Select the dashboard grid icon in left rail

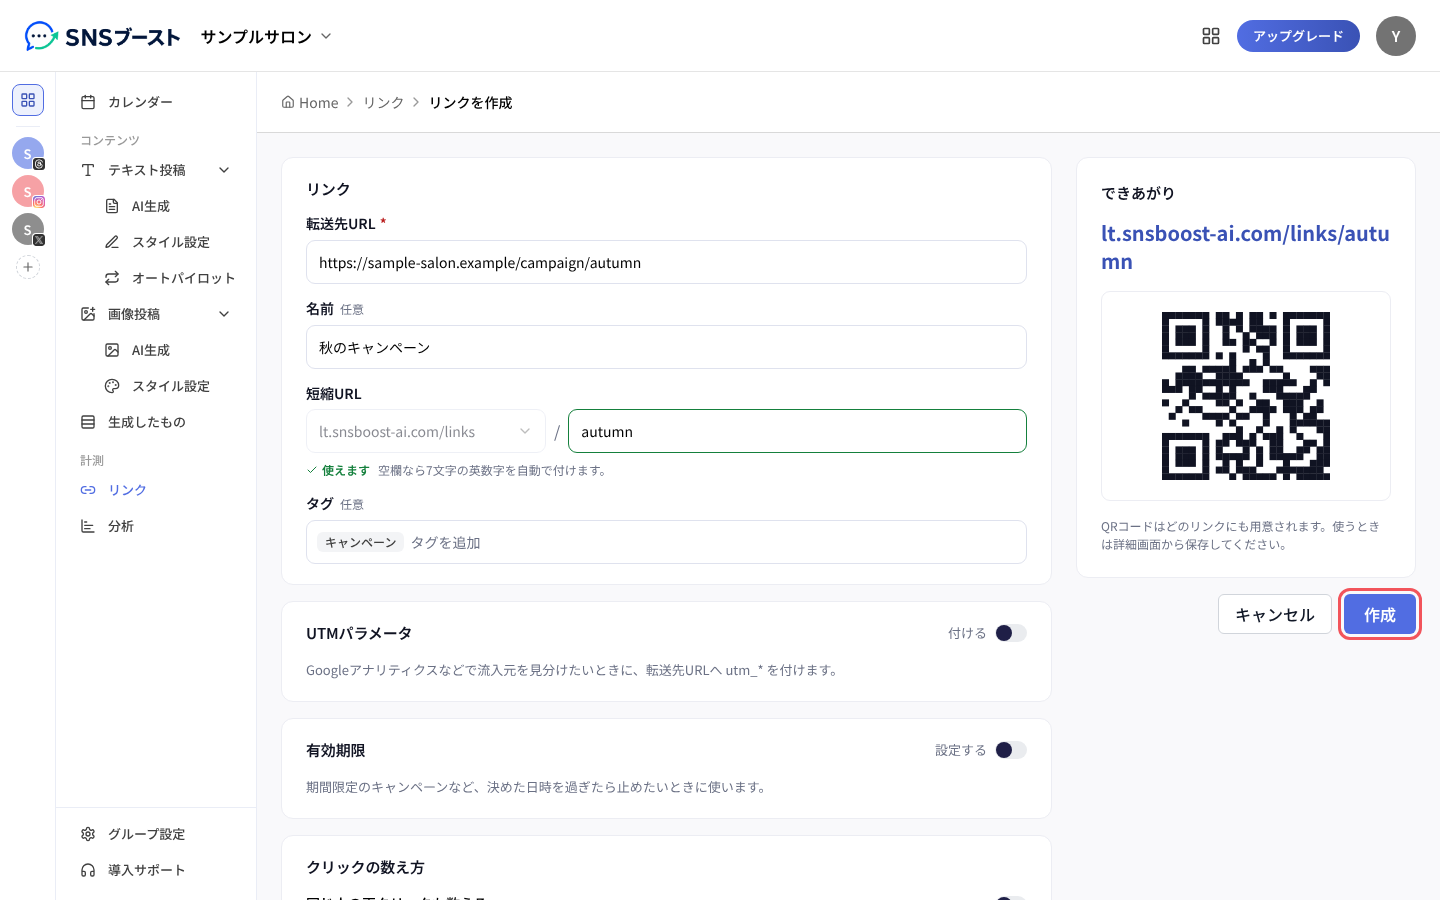[x=28, y=100]
